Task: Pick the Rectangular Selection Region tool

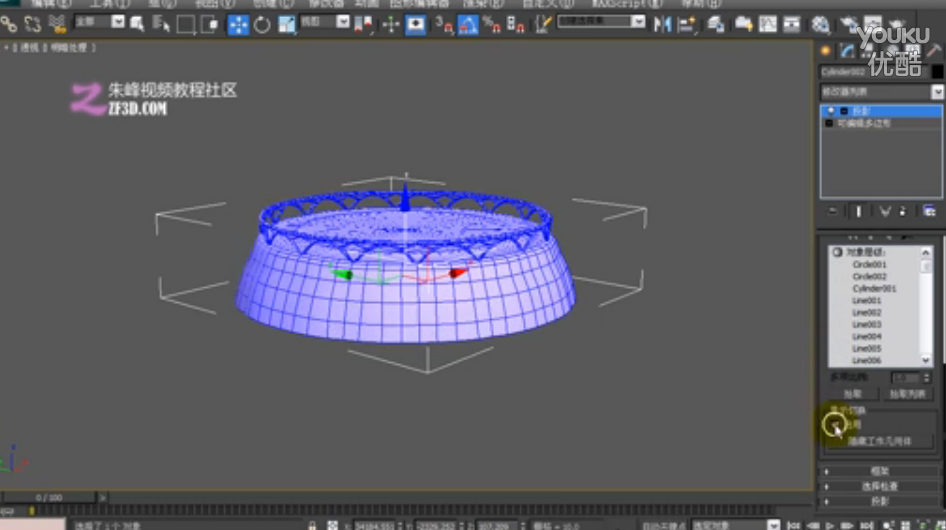Action: tap(186, 25)
